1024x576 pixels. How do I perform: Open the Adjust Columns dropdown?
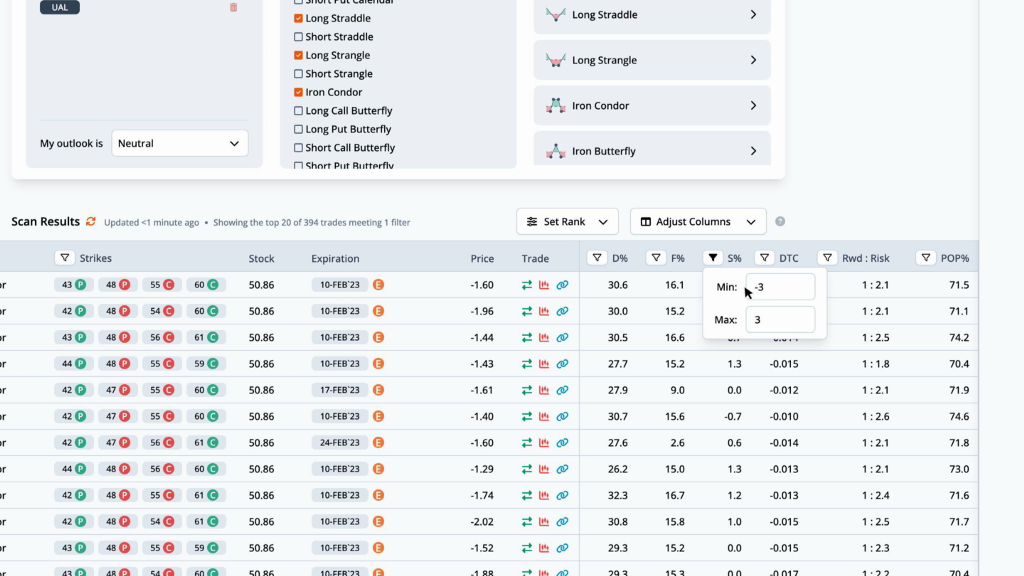pyautogui.click(x=698, y=222)
